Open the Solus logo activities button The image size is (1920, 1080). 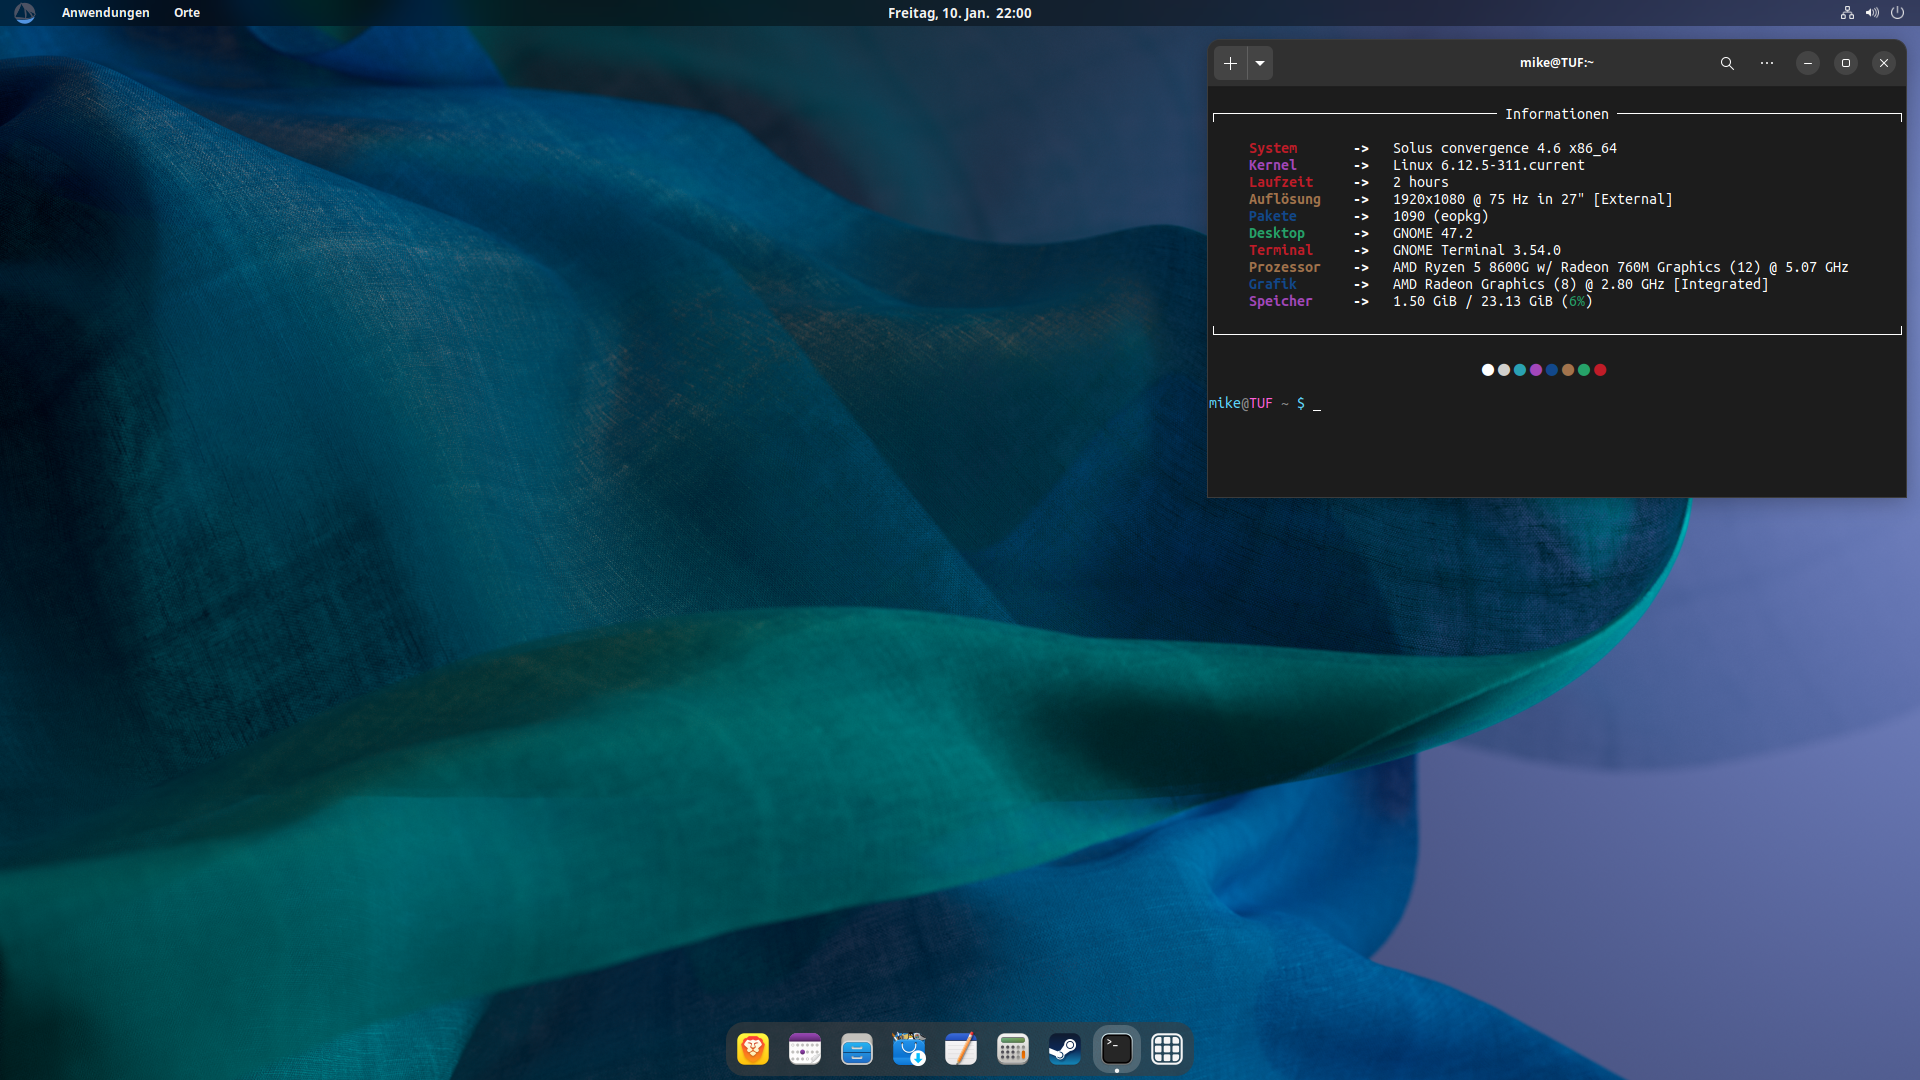point(25,13)
